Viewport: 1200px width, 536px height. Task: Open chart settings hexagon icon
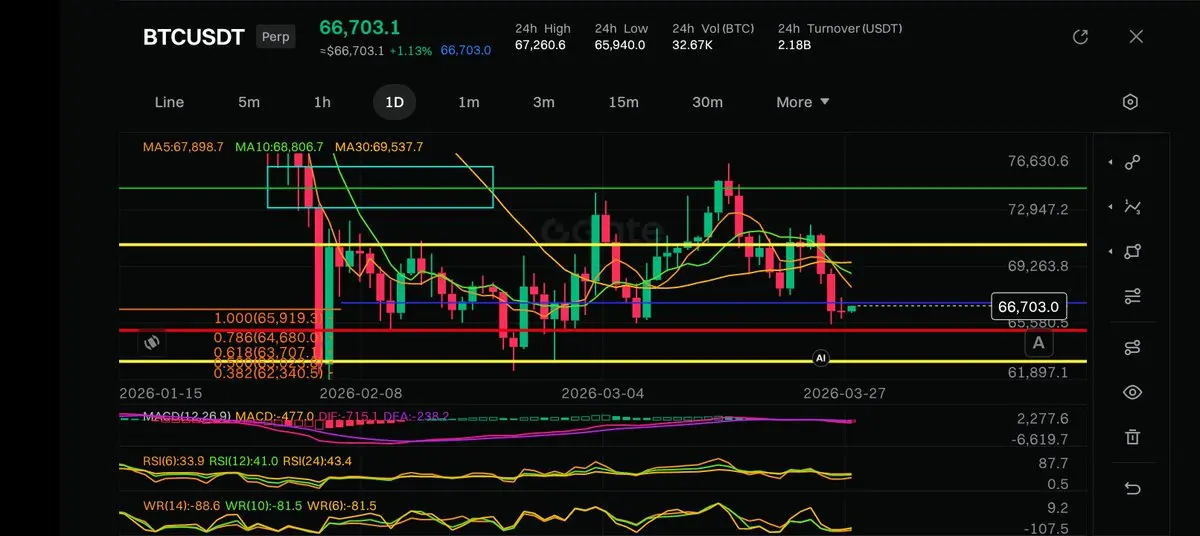[1130, 102]
